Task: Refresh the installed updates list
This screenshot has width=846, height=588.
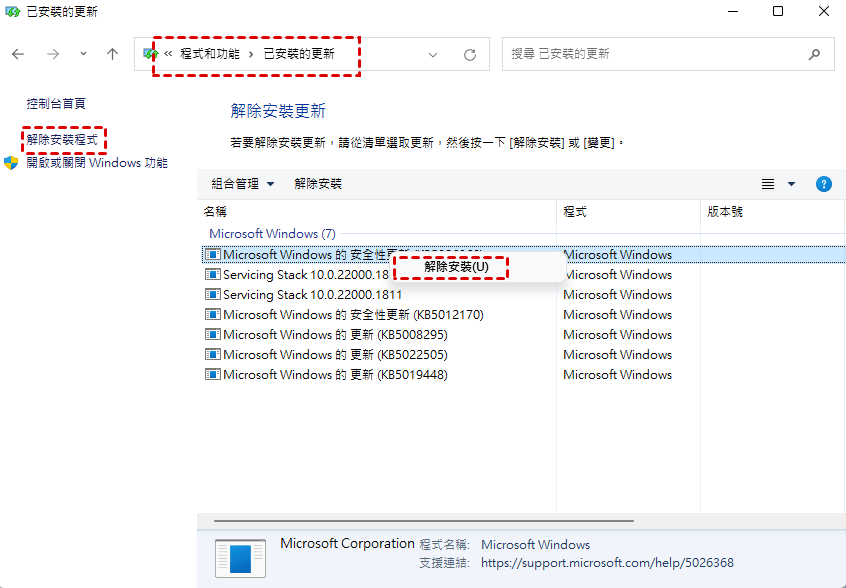Action: pos(470,54)
